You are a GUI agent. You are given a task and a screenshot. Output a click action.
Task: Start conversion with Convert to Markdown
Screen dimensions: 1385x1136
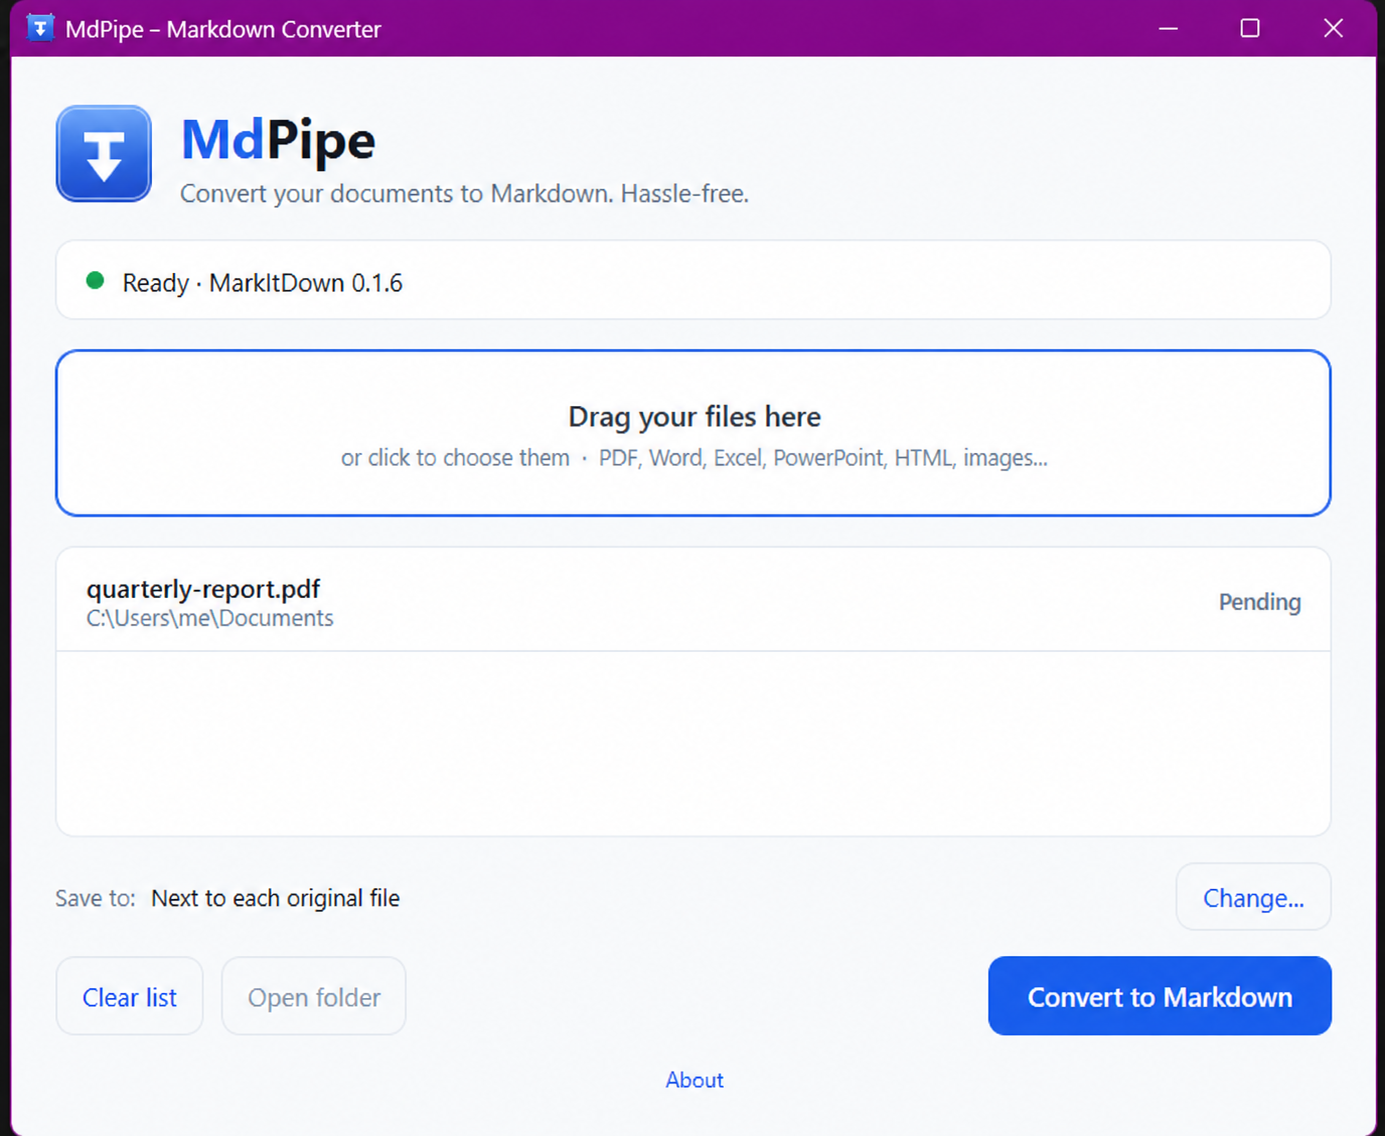coord(1160,996)
